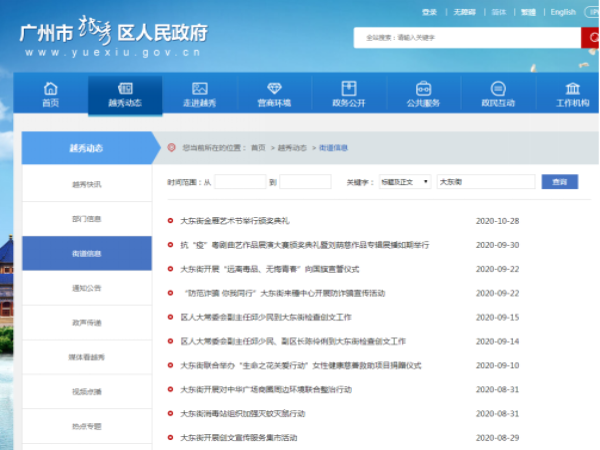This screenshot has width=600, height=450.
Task: Select 通知公告 in the left sidebar
Action: 86,288
